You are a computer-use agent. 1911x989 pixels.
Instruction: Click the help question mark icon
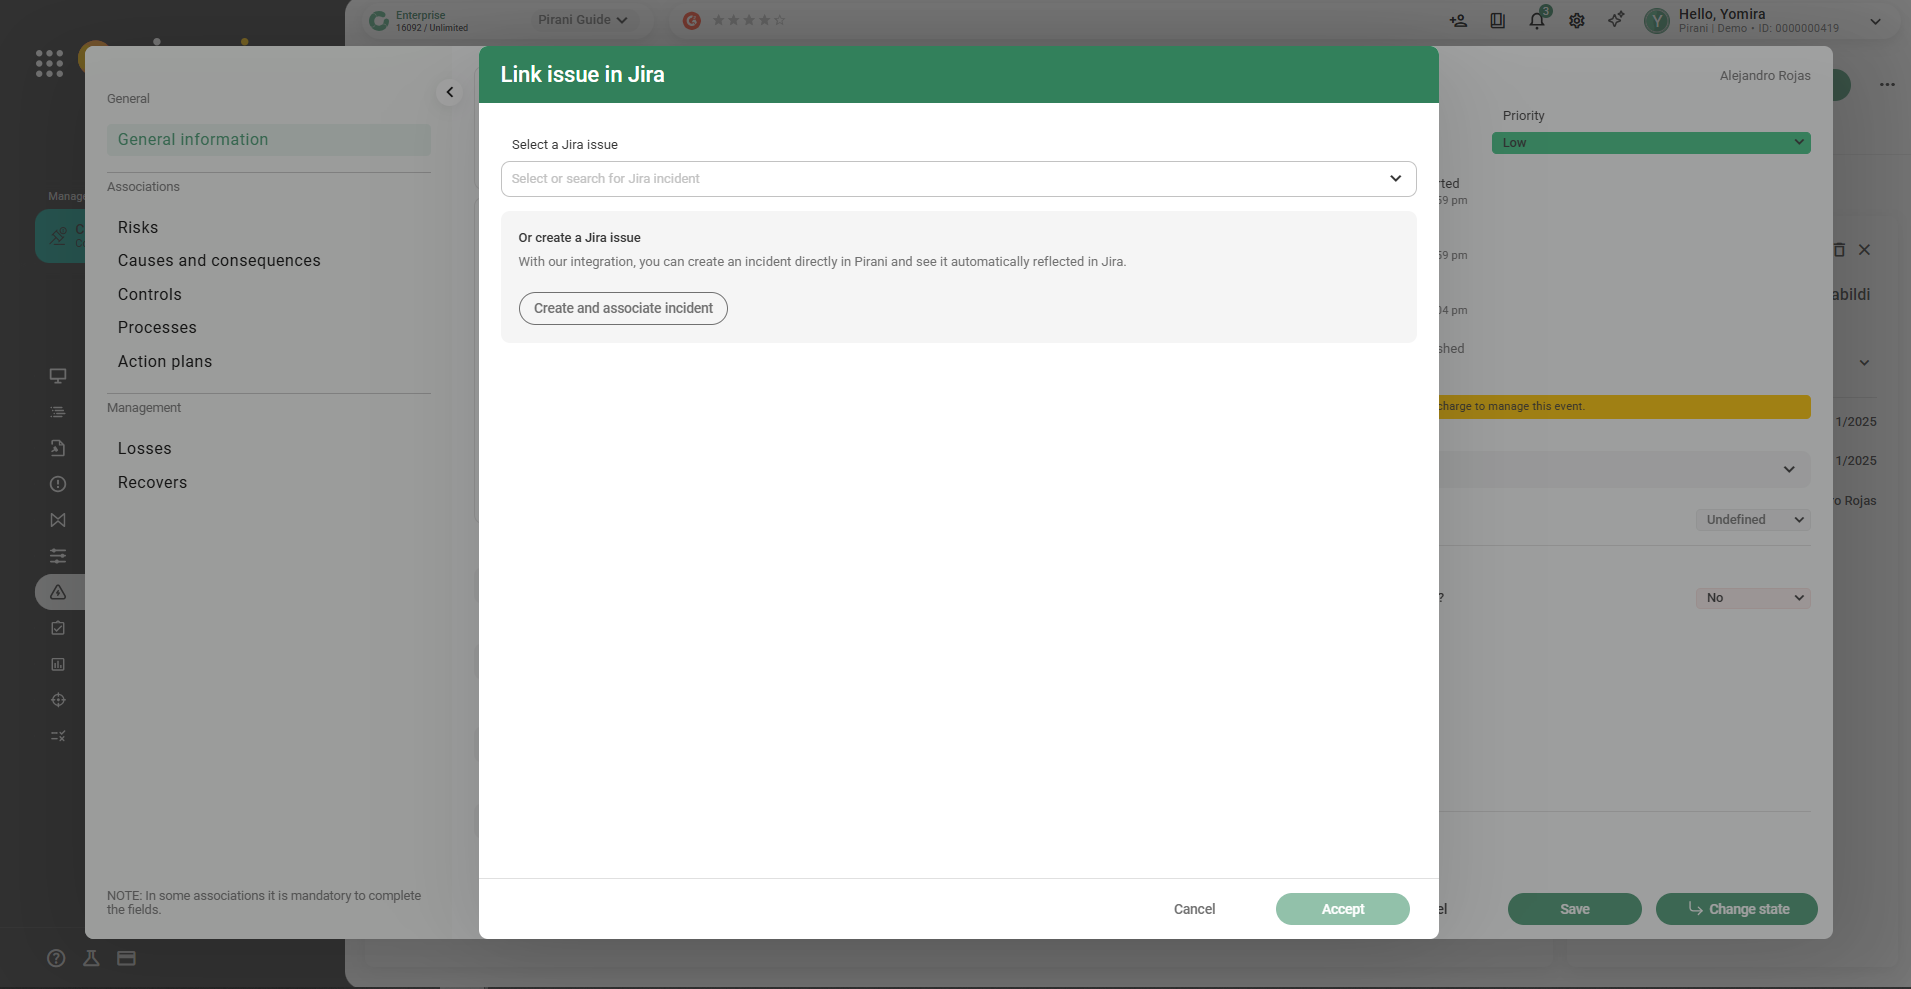click(x=56, y=958)
